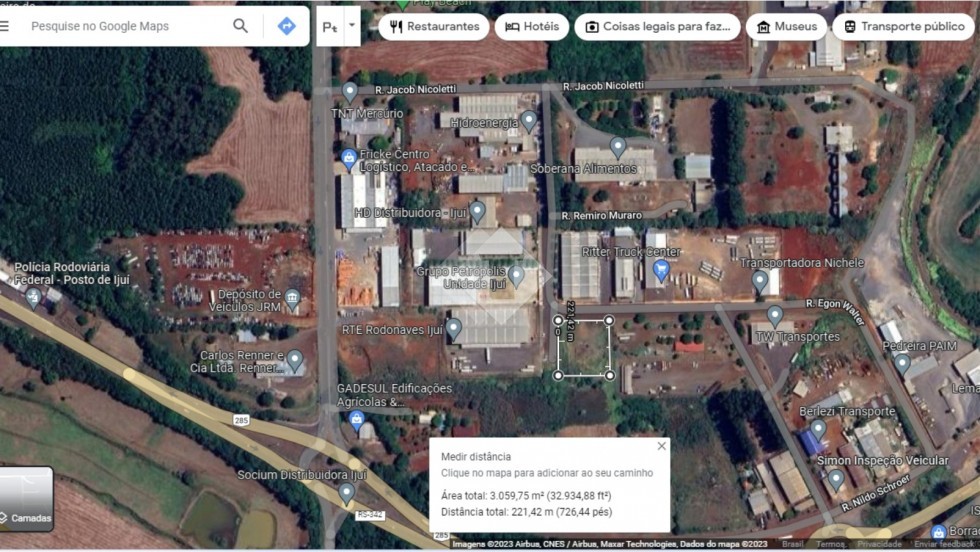Screen dimensions: 980x552
Task: Click the Enviar feedback footer link
Action: pos(945,544)
